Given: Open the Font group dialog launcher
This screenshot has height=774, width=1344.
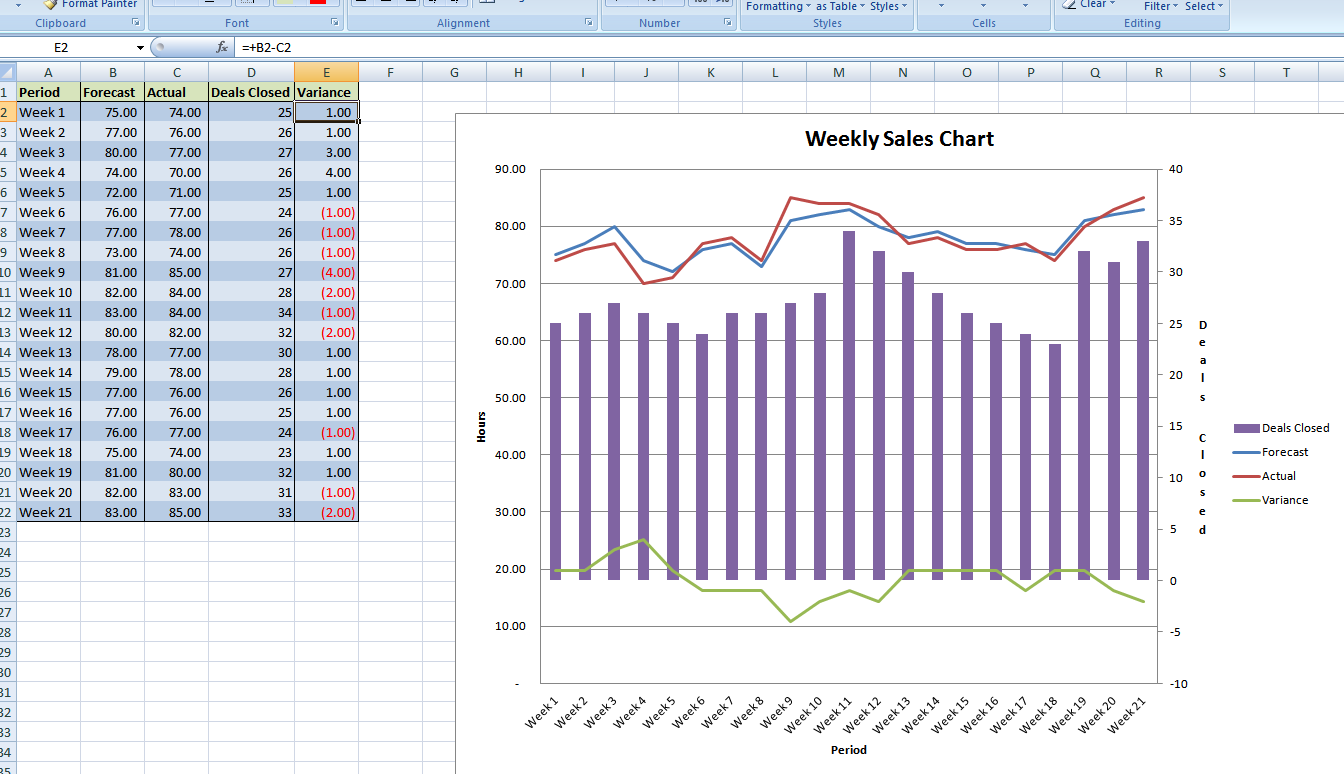Looking at the screenshot, I should coord(335,22).
